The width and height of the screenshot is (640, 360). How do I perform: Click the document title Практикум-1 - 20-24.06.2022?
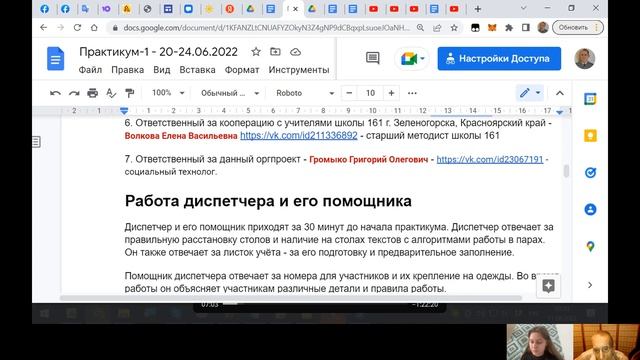158,52
